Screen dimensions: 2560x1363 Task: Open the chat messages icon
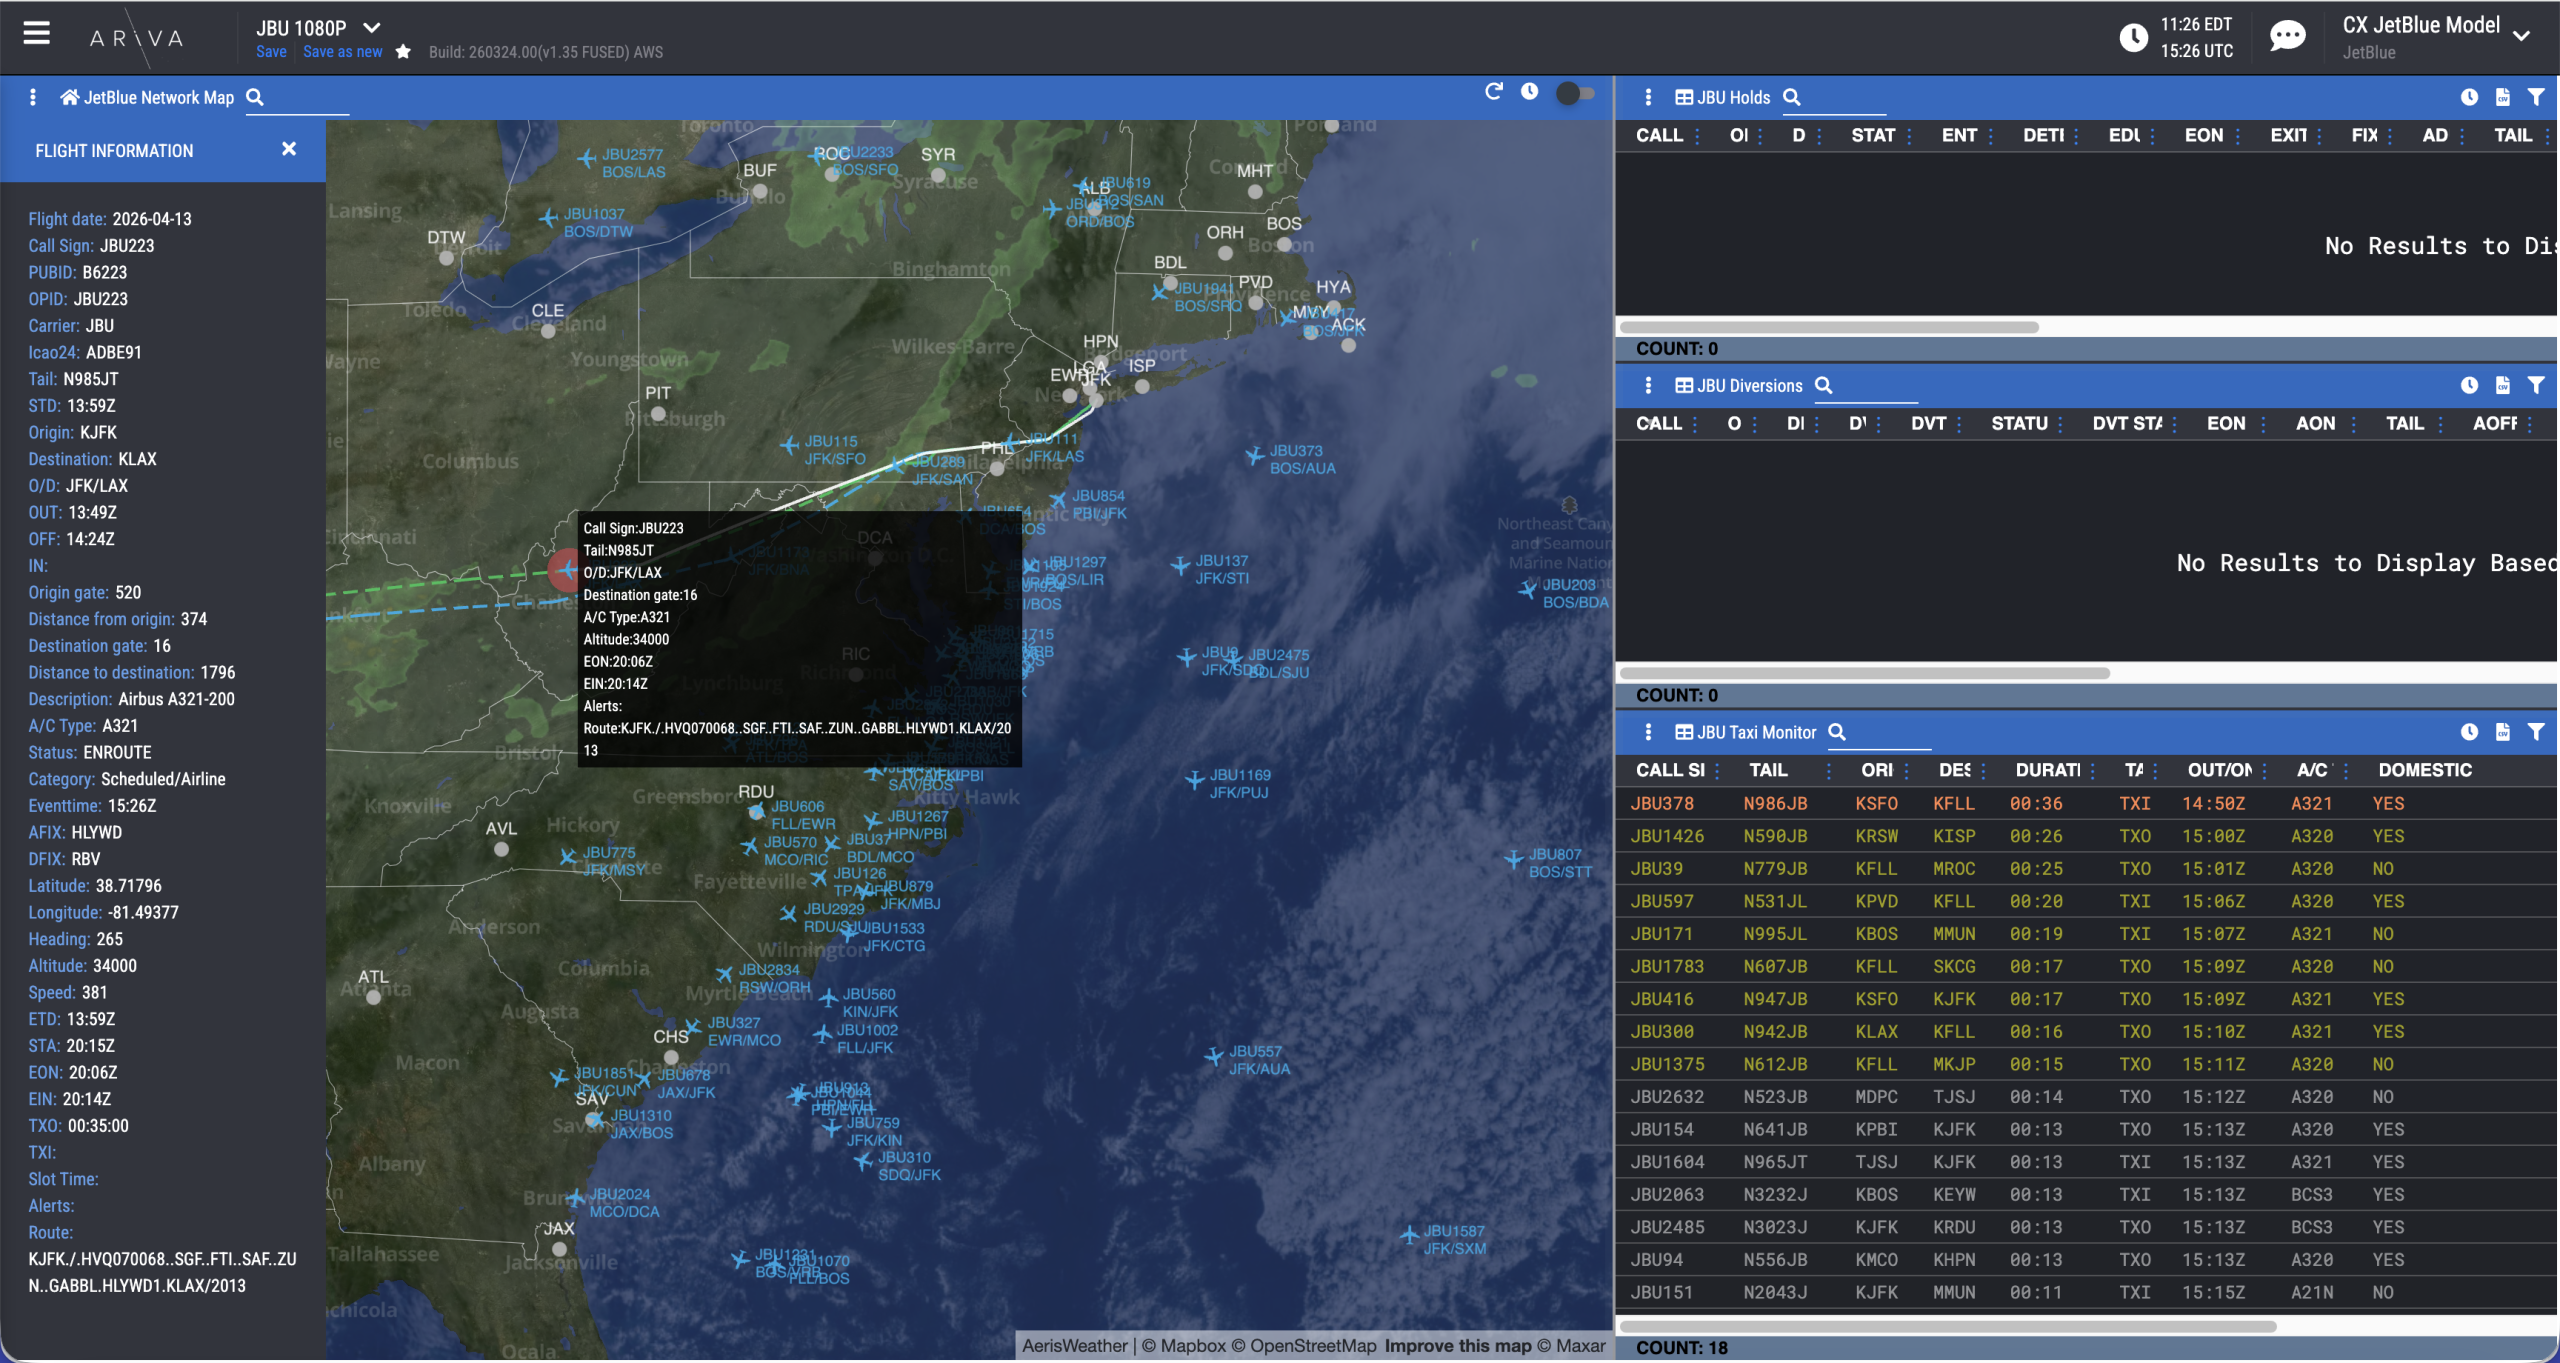coord(2287,37)
